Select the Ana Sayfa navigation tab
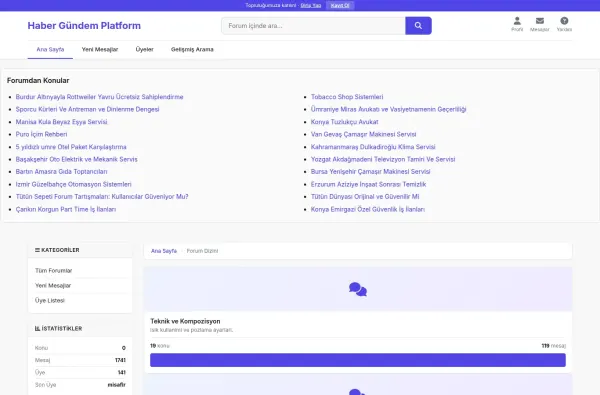Viewport: 600px width, 395px height. (50, 49)
